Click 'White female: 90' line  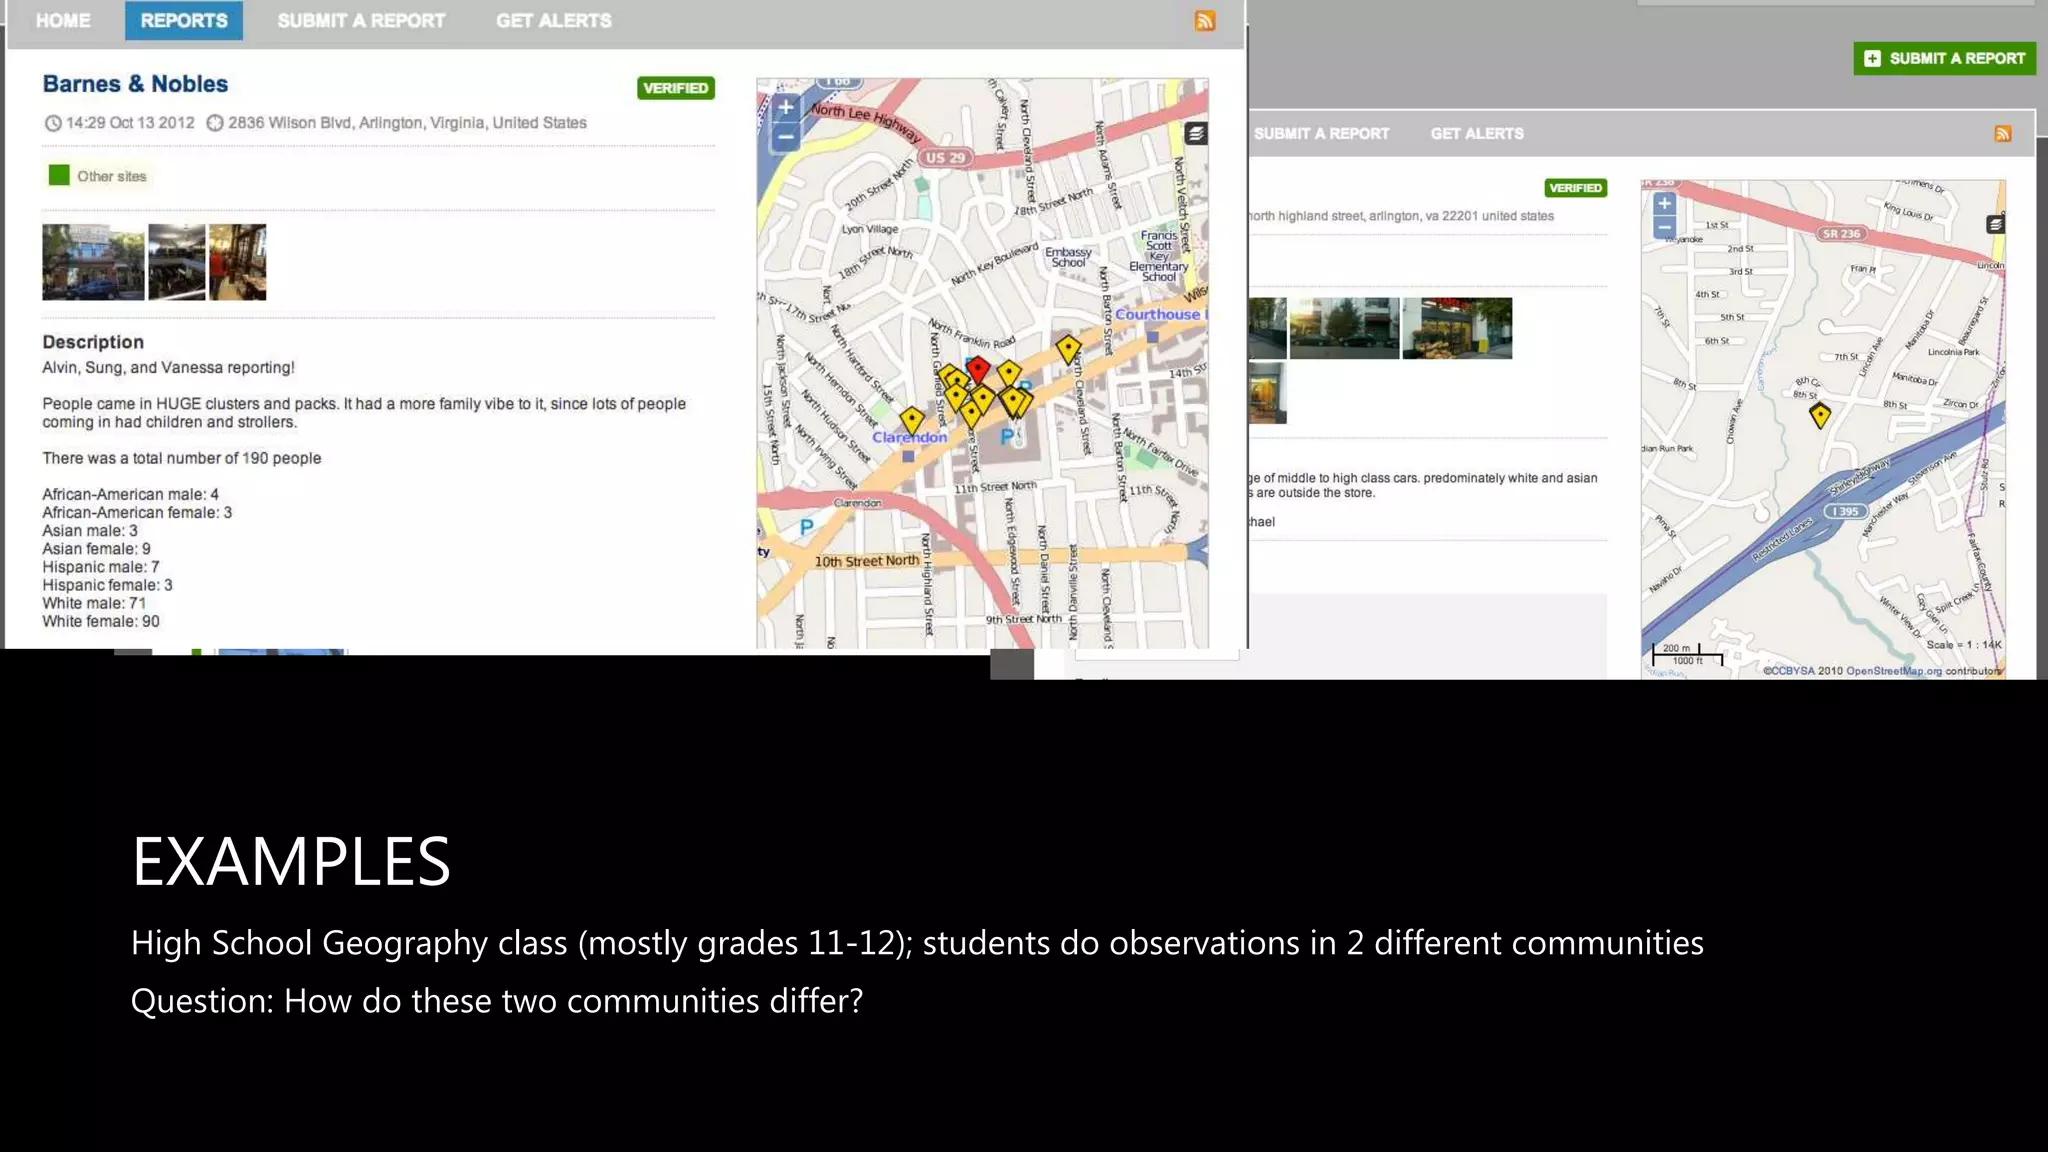[x=101, y=621]
